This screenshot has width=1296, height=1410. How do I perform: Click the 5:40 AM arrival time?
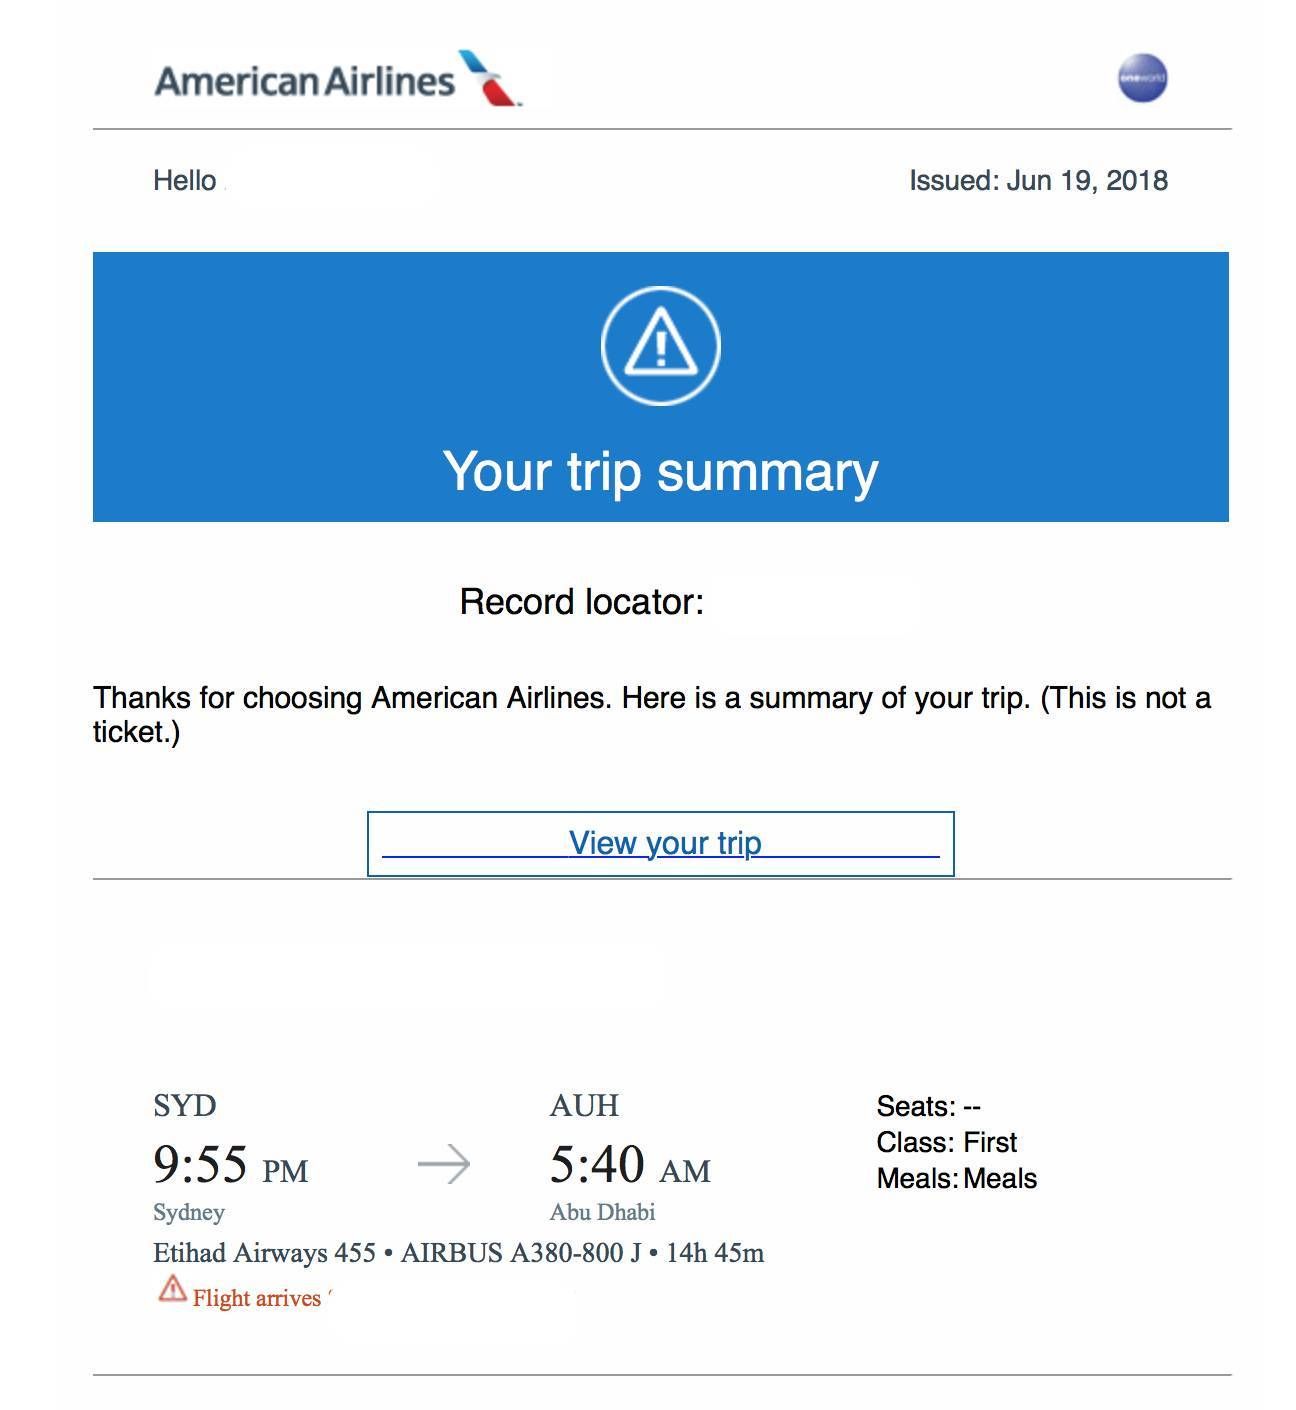(630, 1164)
